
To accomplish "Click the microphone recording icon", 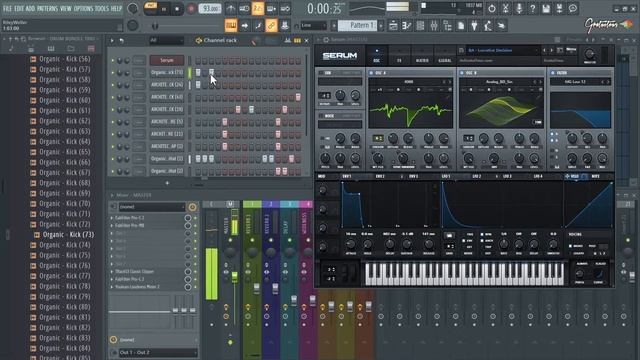I will (519, 9).
